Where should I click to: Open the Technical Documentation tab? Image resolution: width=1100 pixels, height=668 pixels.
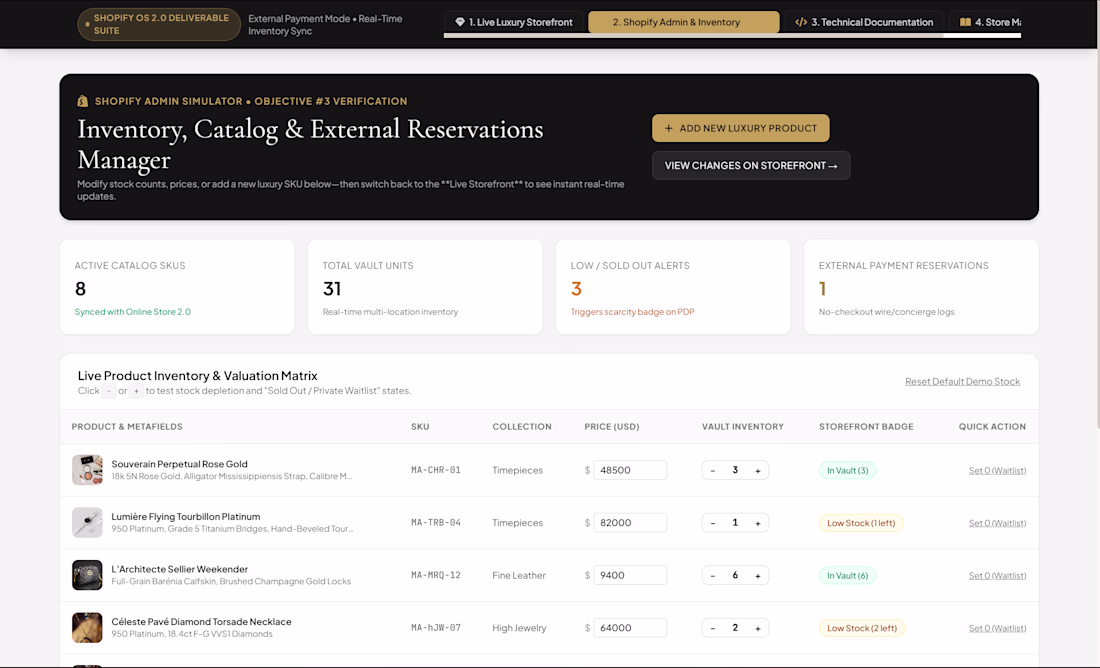click(x=864, y=22)
